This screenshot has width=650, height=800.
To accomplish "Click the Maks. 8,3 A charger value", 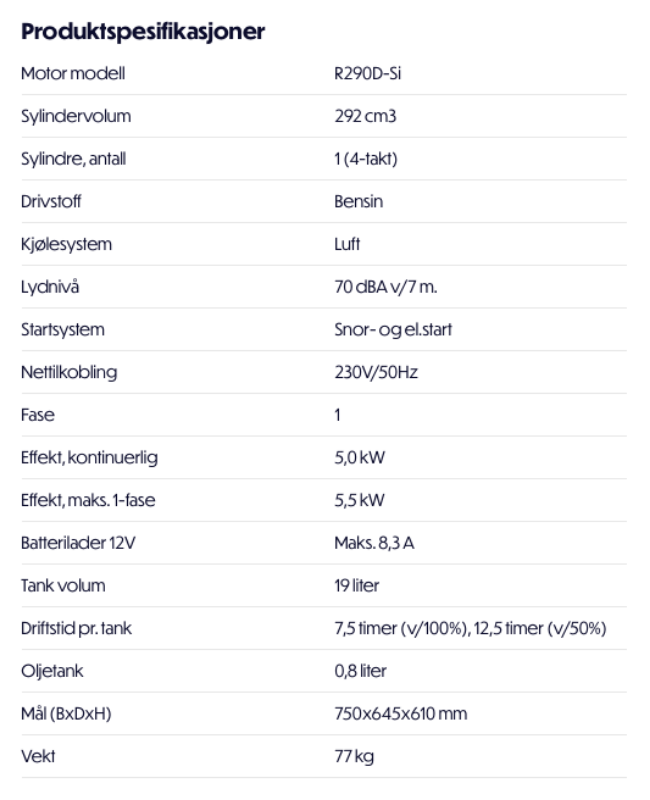I will [x=374, y=542].
